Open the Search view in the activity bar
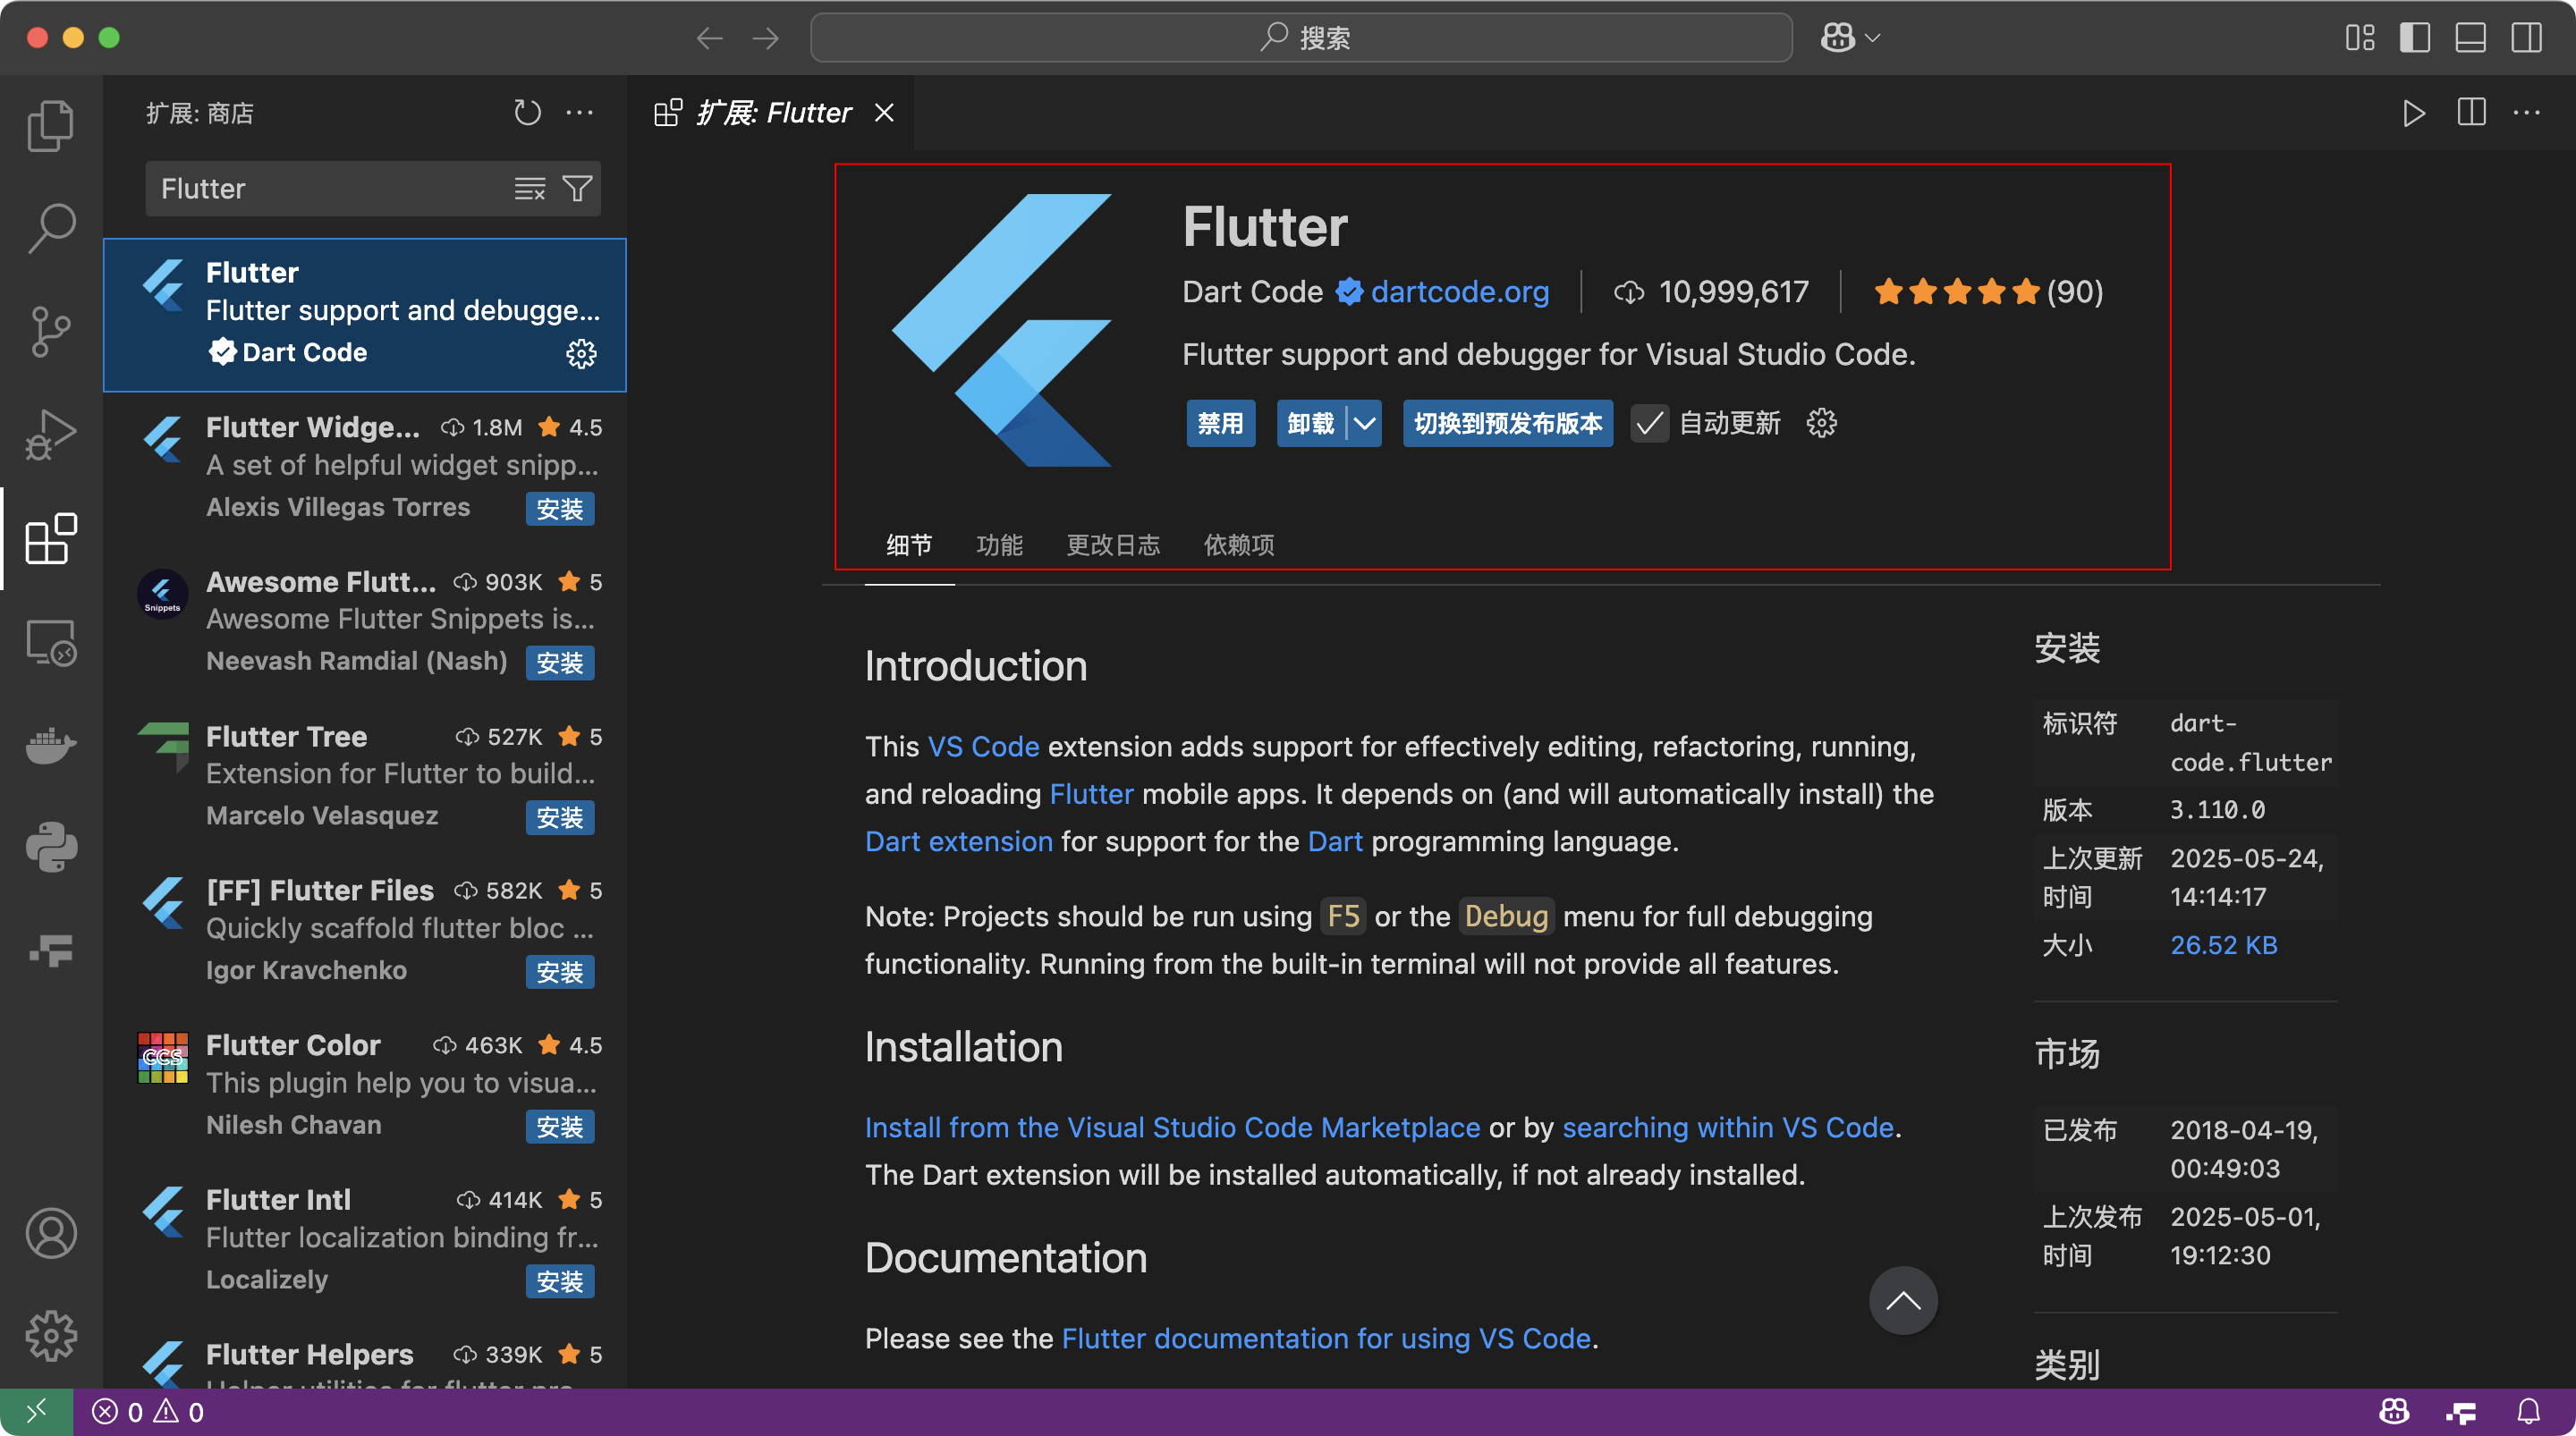The height and width of the screenshot is (1436, 2576). click(50, 227)
